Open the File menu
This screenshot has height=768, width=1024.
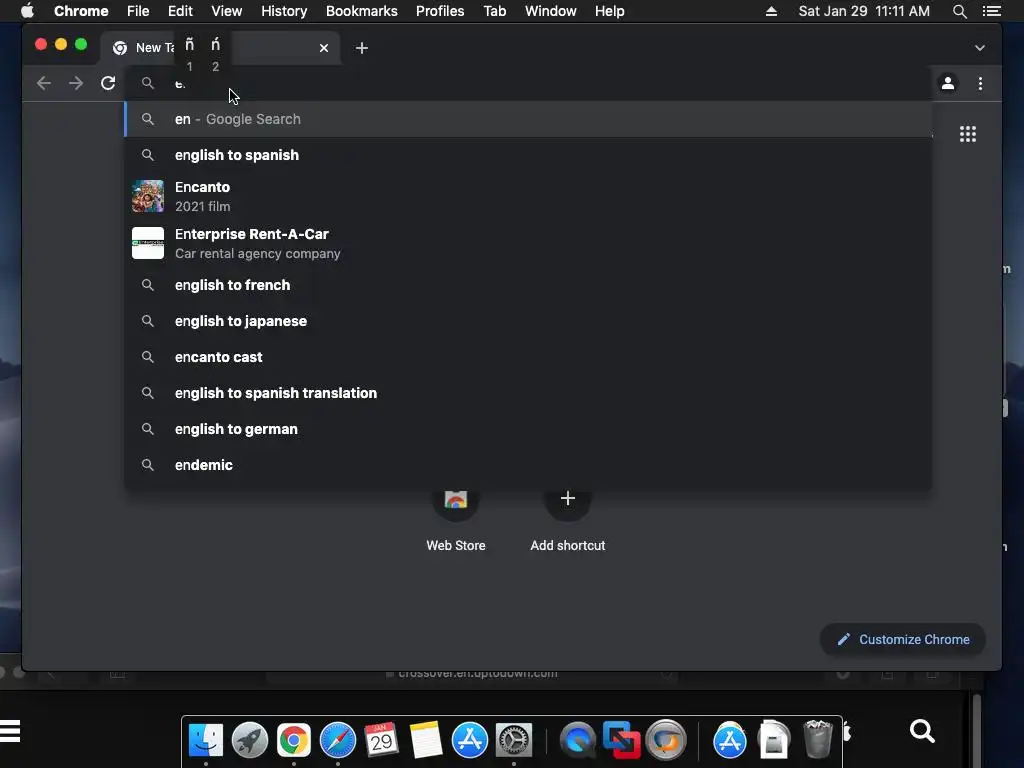[x=138, y=11]
